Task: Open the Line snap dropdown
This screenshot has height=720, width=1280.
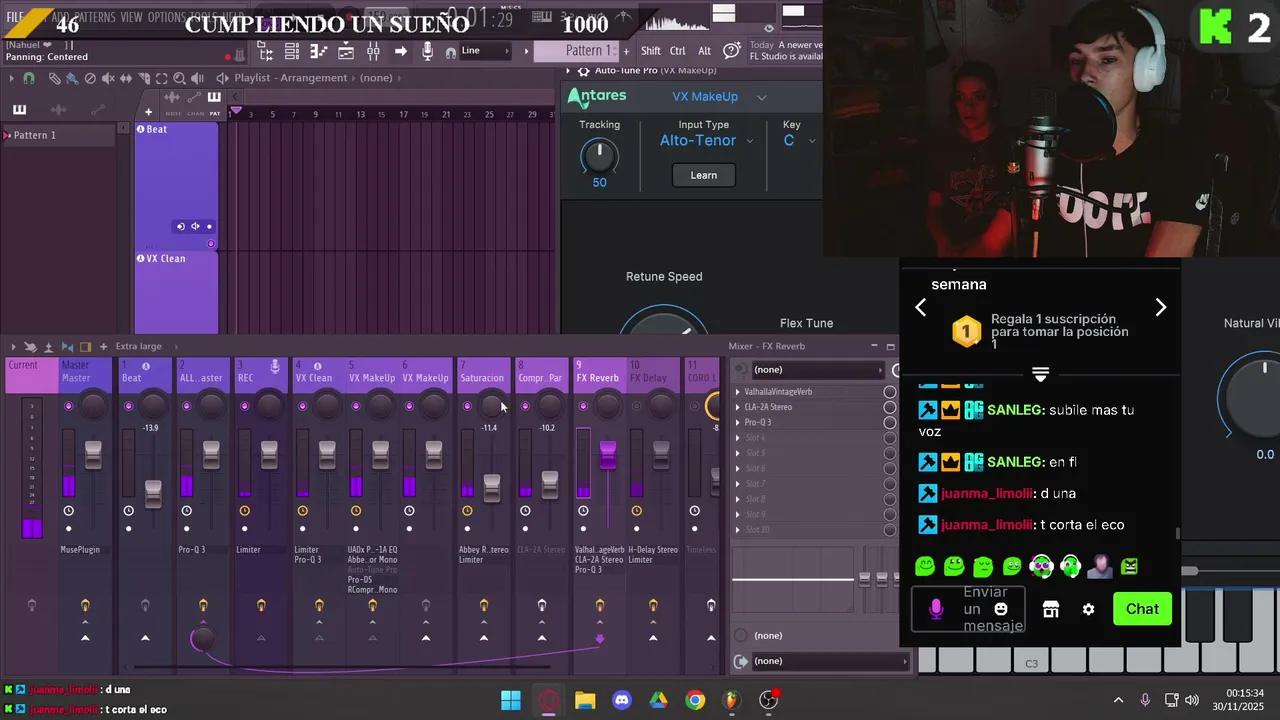Action: [487, 51]
